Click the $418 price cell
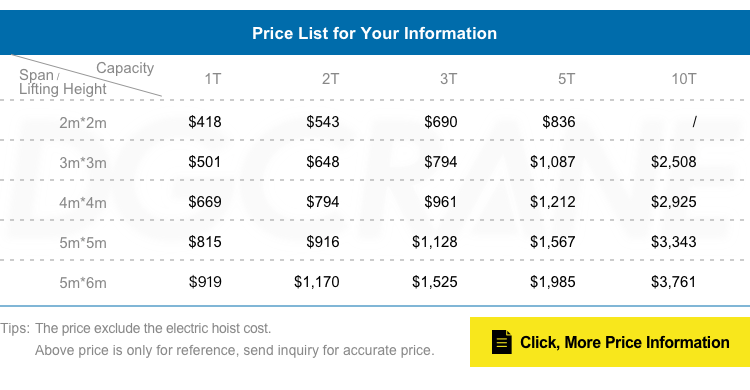The image size is (750, 390). coord(205,122)
